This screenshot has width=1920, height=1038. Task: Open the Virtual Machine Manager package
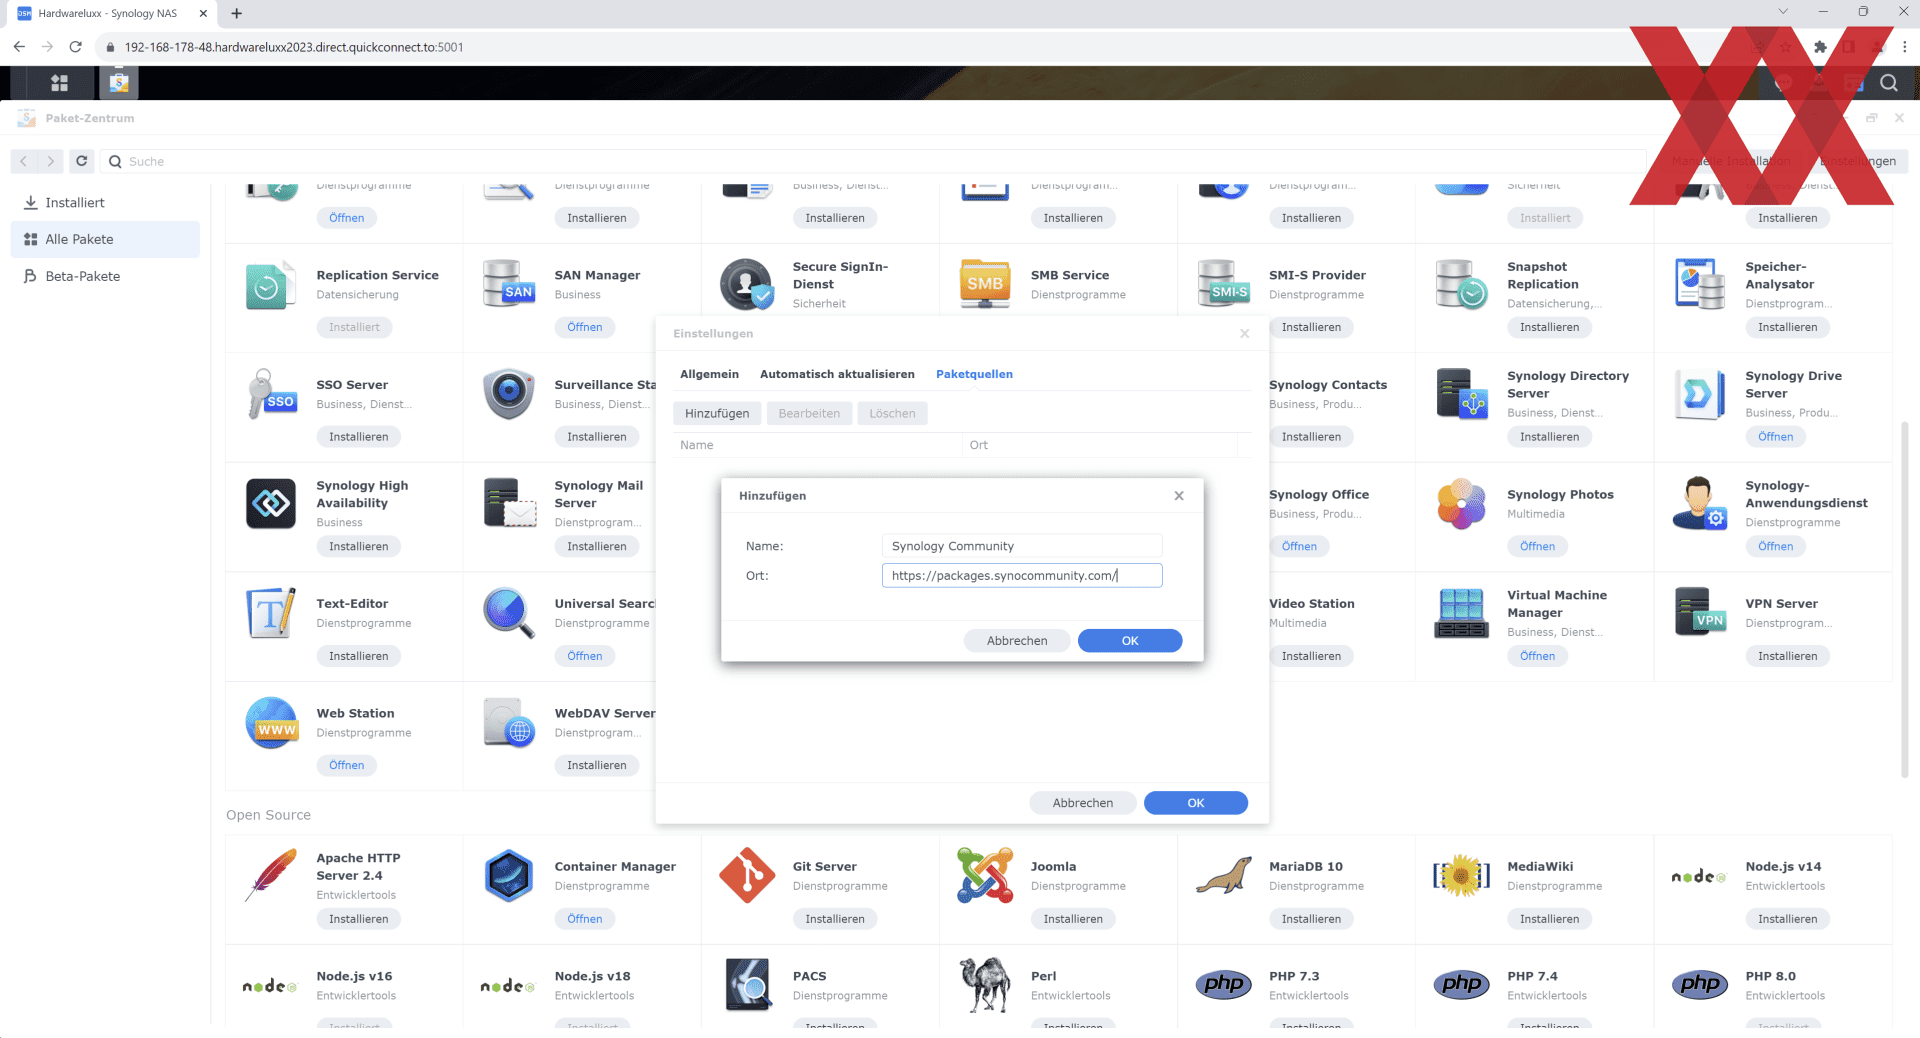click(x=1537, y=656)
